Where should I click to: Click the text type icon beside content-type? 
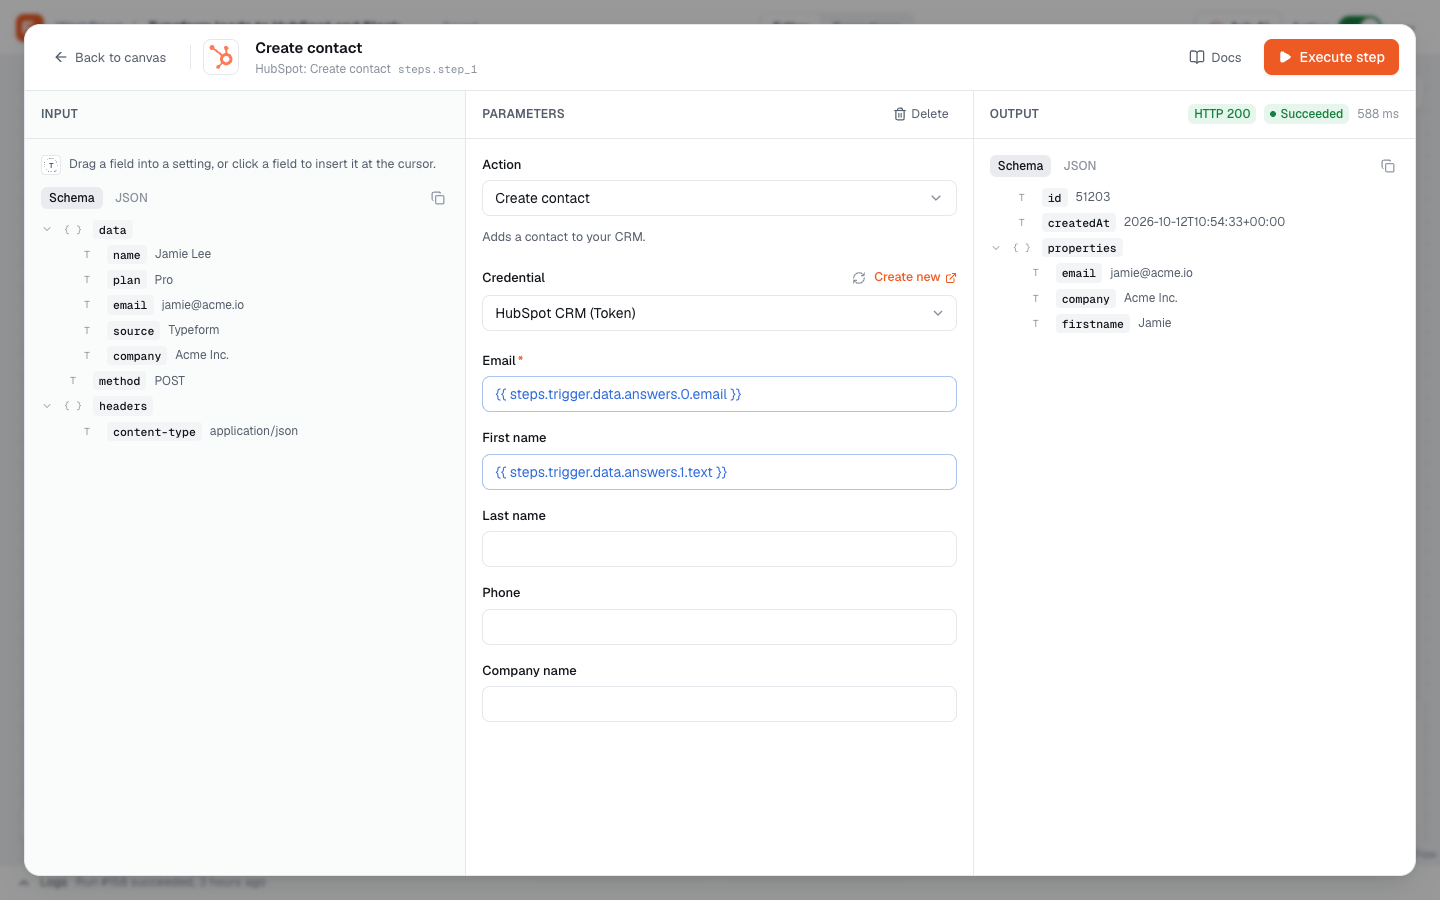point(87,432)
